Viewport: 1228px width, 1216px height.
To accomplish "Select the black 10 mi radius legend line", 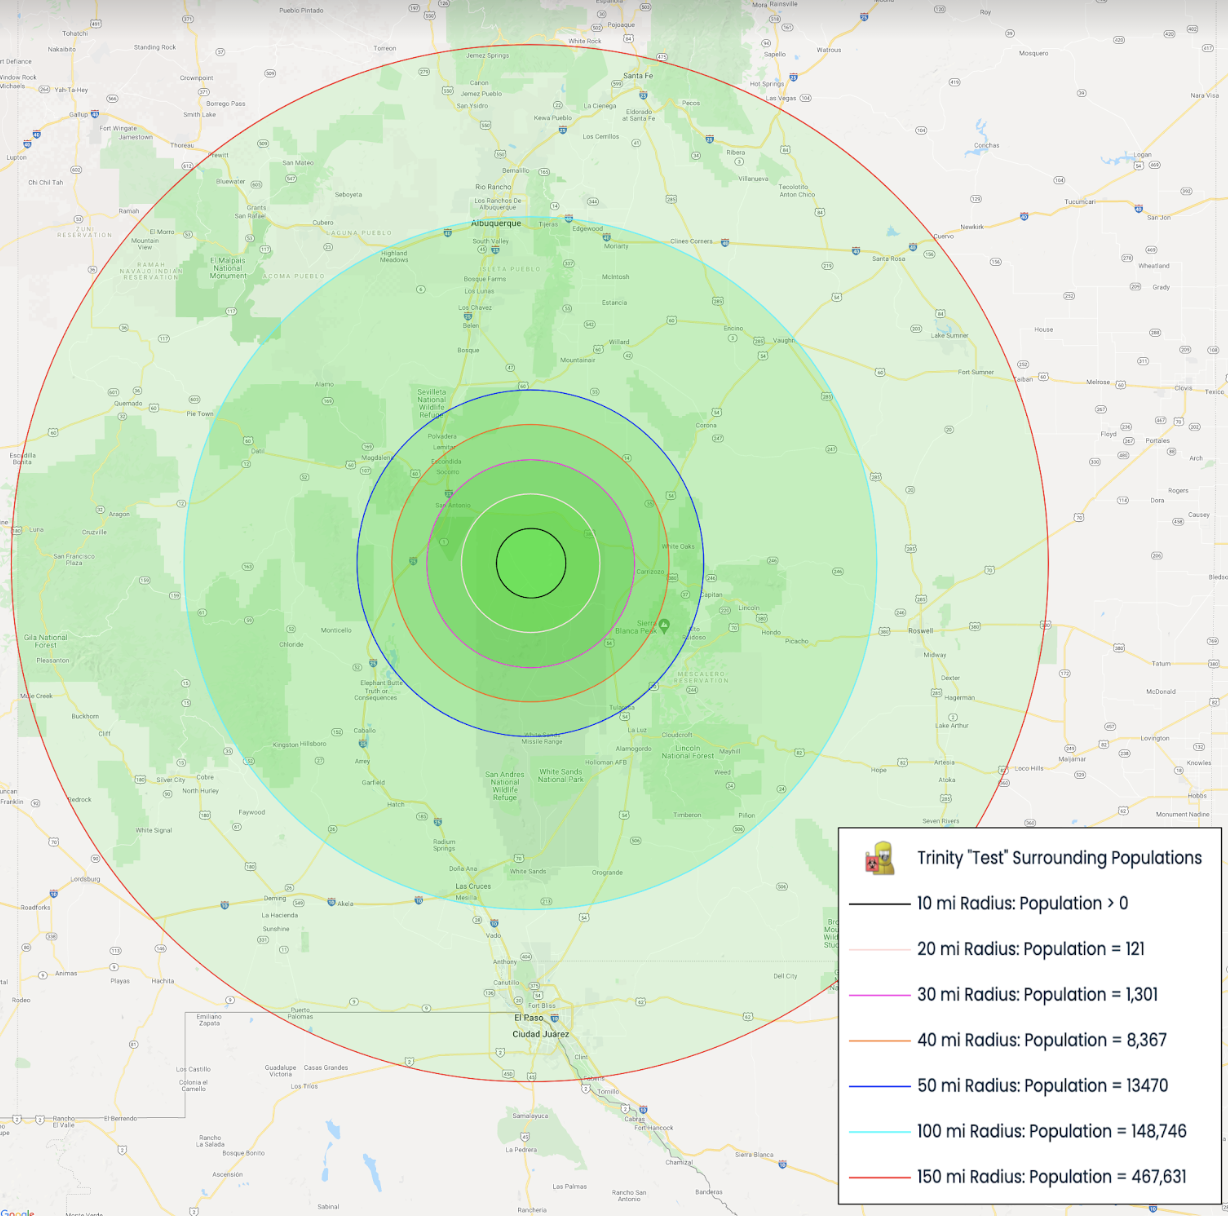I will [x=879, y=904].
